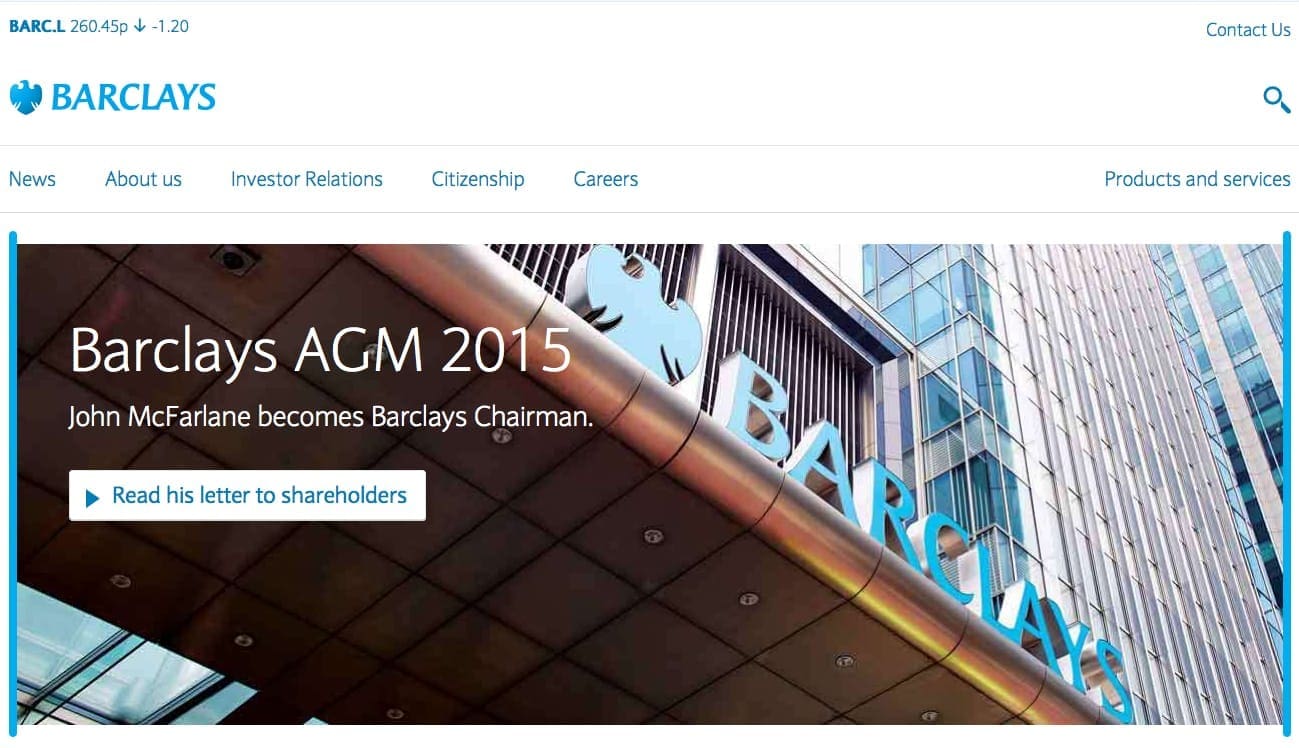The height and width of the screenshot is (748, 1299).
Task: Click the down arrow in stock ticker
Action: click(139, 27)
